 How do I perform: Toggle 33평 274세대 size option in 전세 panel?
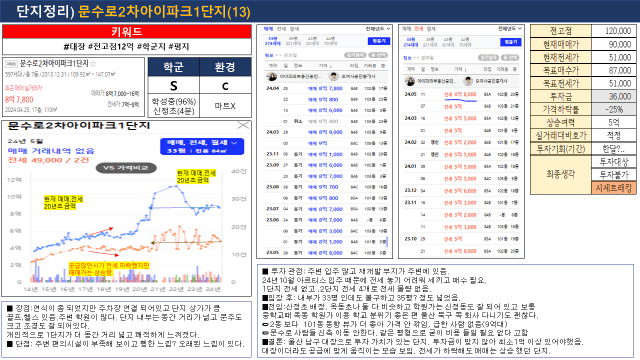pyautogui.click(x=410, y=42)
